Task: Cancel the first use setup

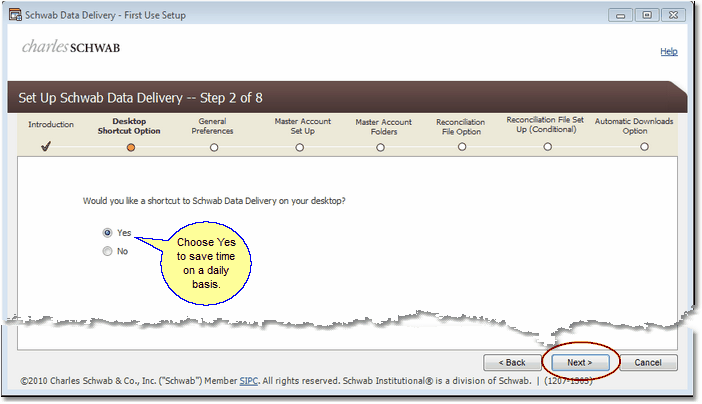Action: (x=648, y=362)
